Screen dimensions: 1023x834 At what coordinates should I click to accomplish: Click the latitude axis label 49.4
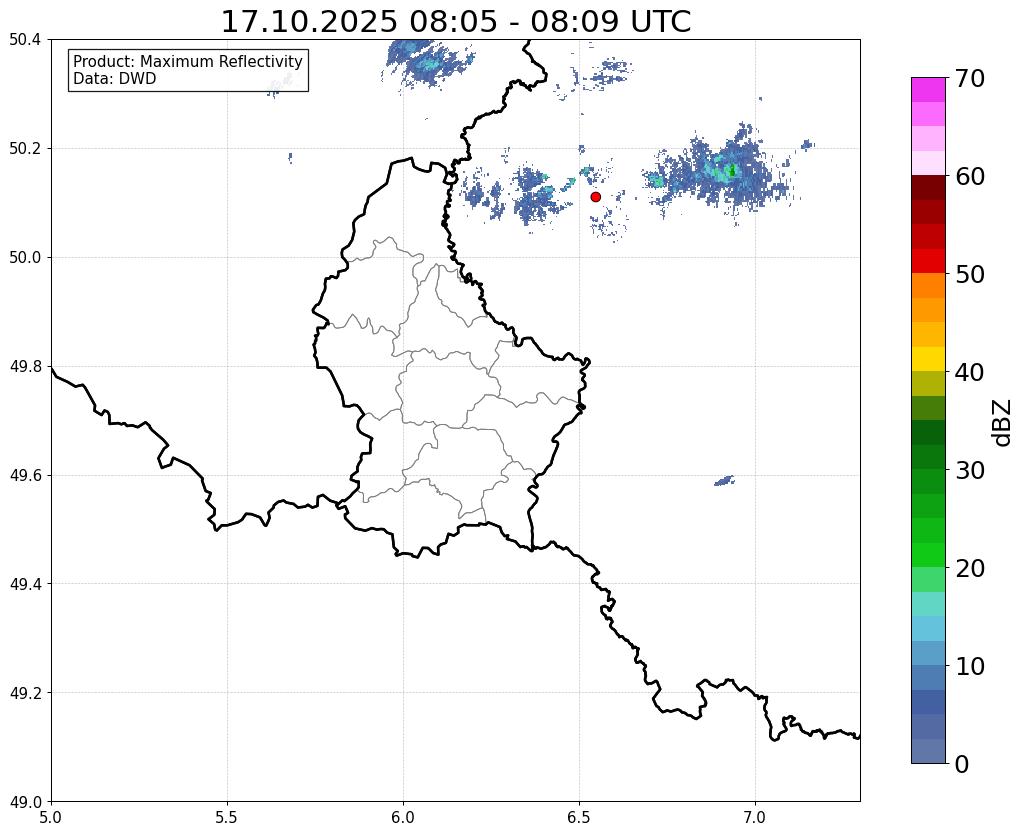point(25,584)
